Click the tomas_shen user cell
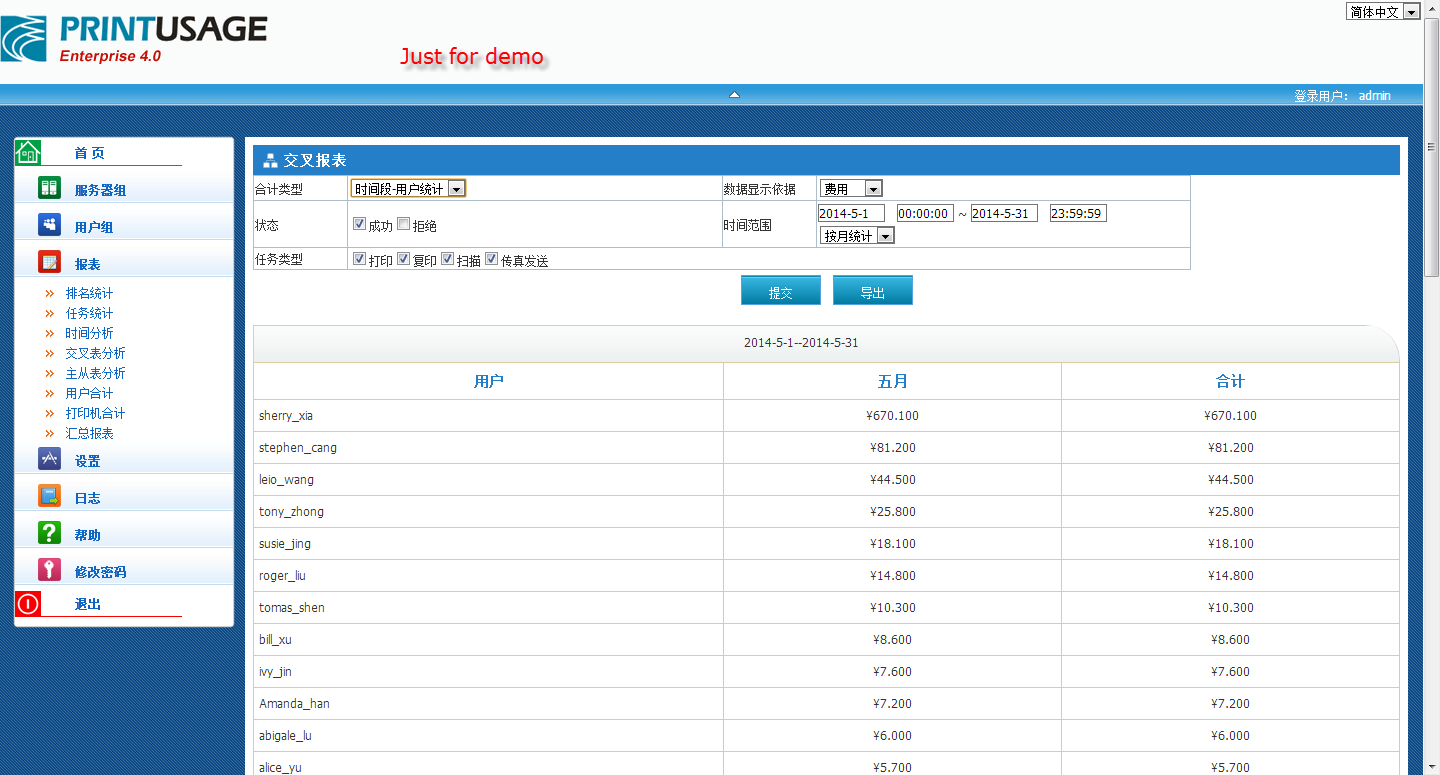Screen dimensions: 1440x775 pos(488,608)
